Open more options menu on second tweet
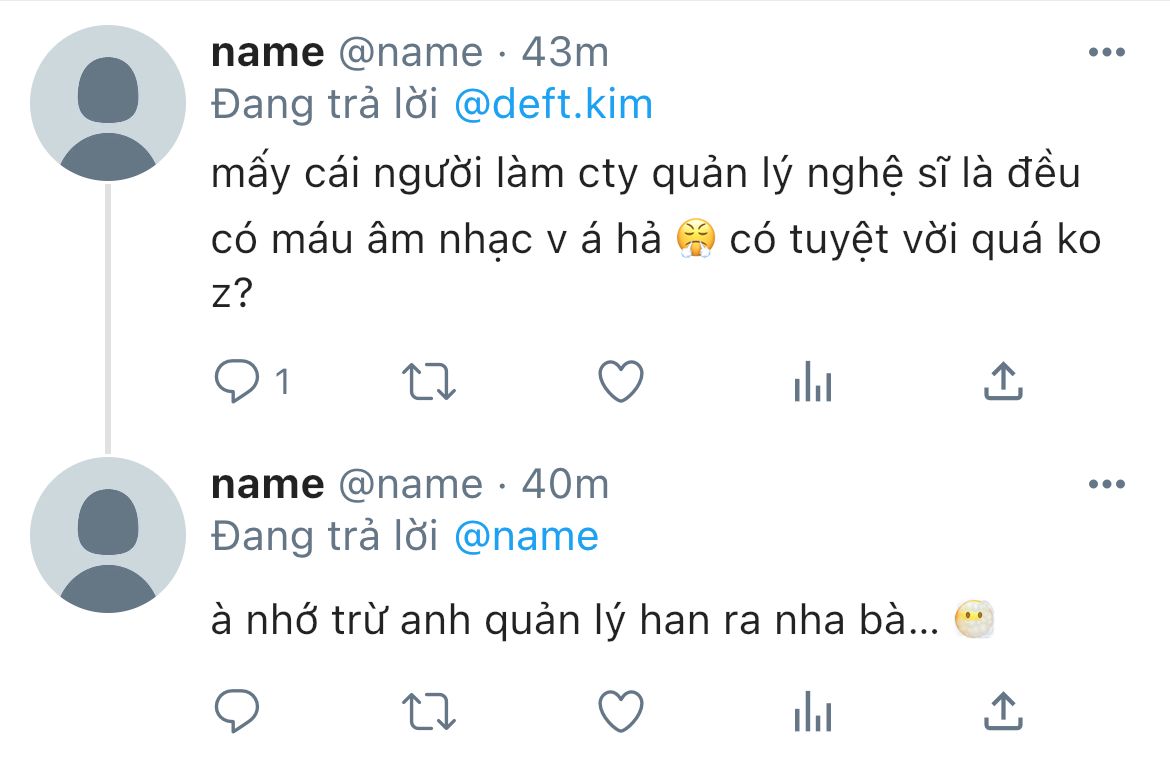The image size is (1170, 760). click(x=1107, y=484)
